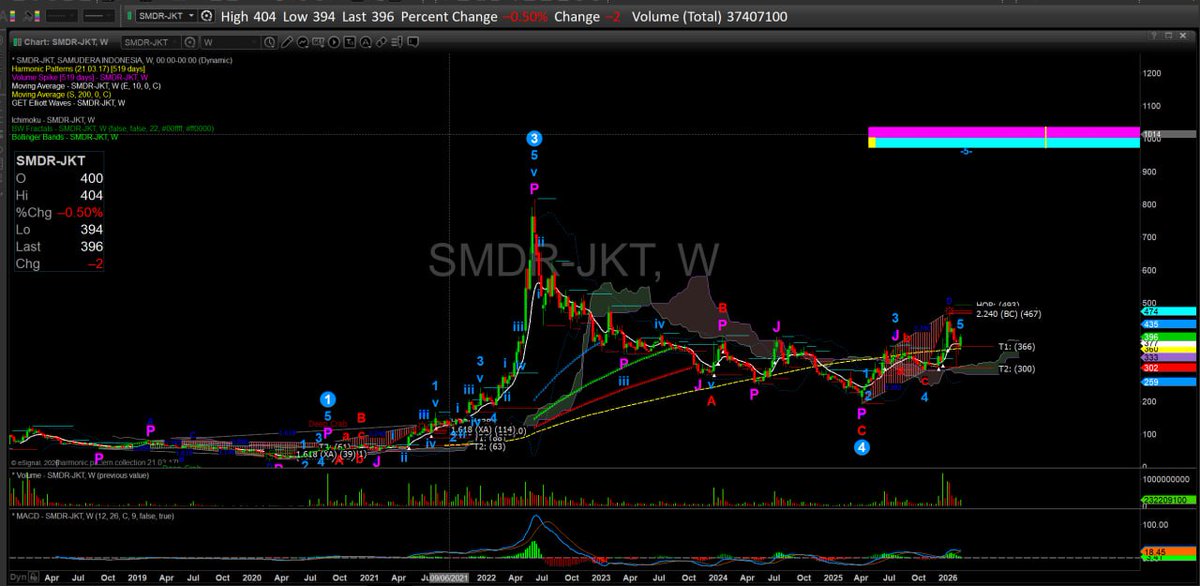Image resolution: width=1200 pixels, height=586 pixels.
Task: Click the circled wave 3 label at peak
Action: coord(535,138)
